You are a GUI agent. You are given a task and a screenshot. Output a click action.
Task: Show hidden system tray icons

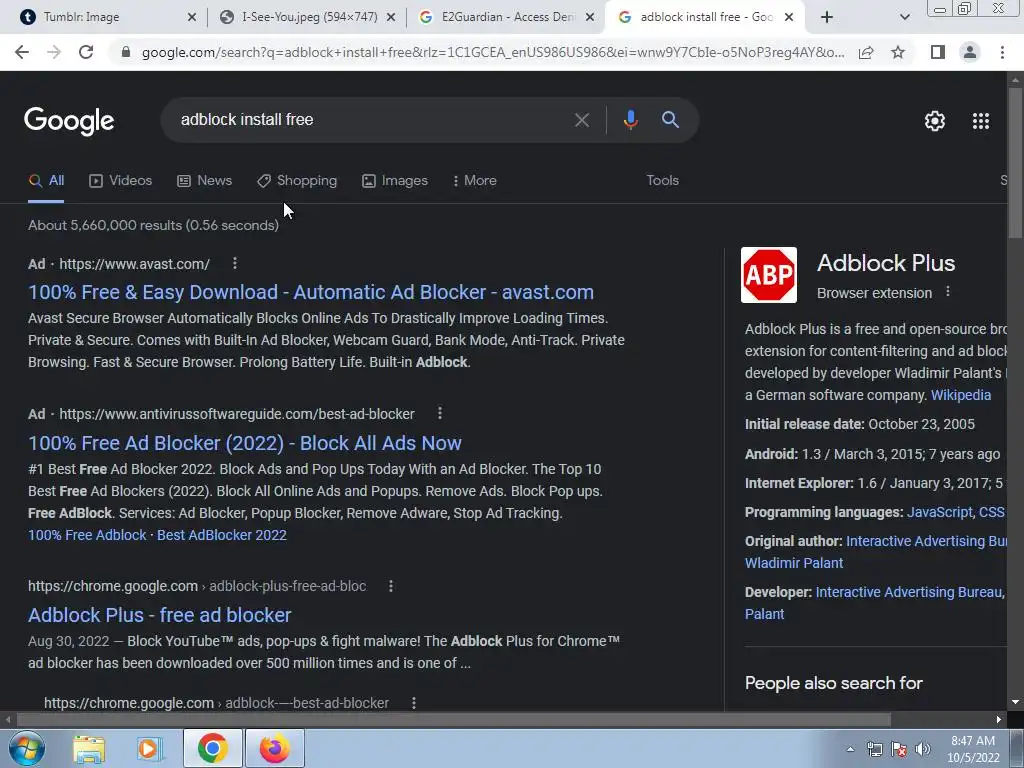pyautogui.click(x=850, y=749)
